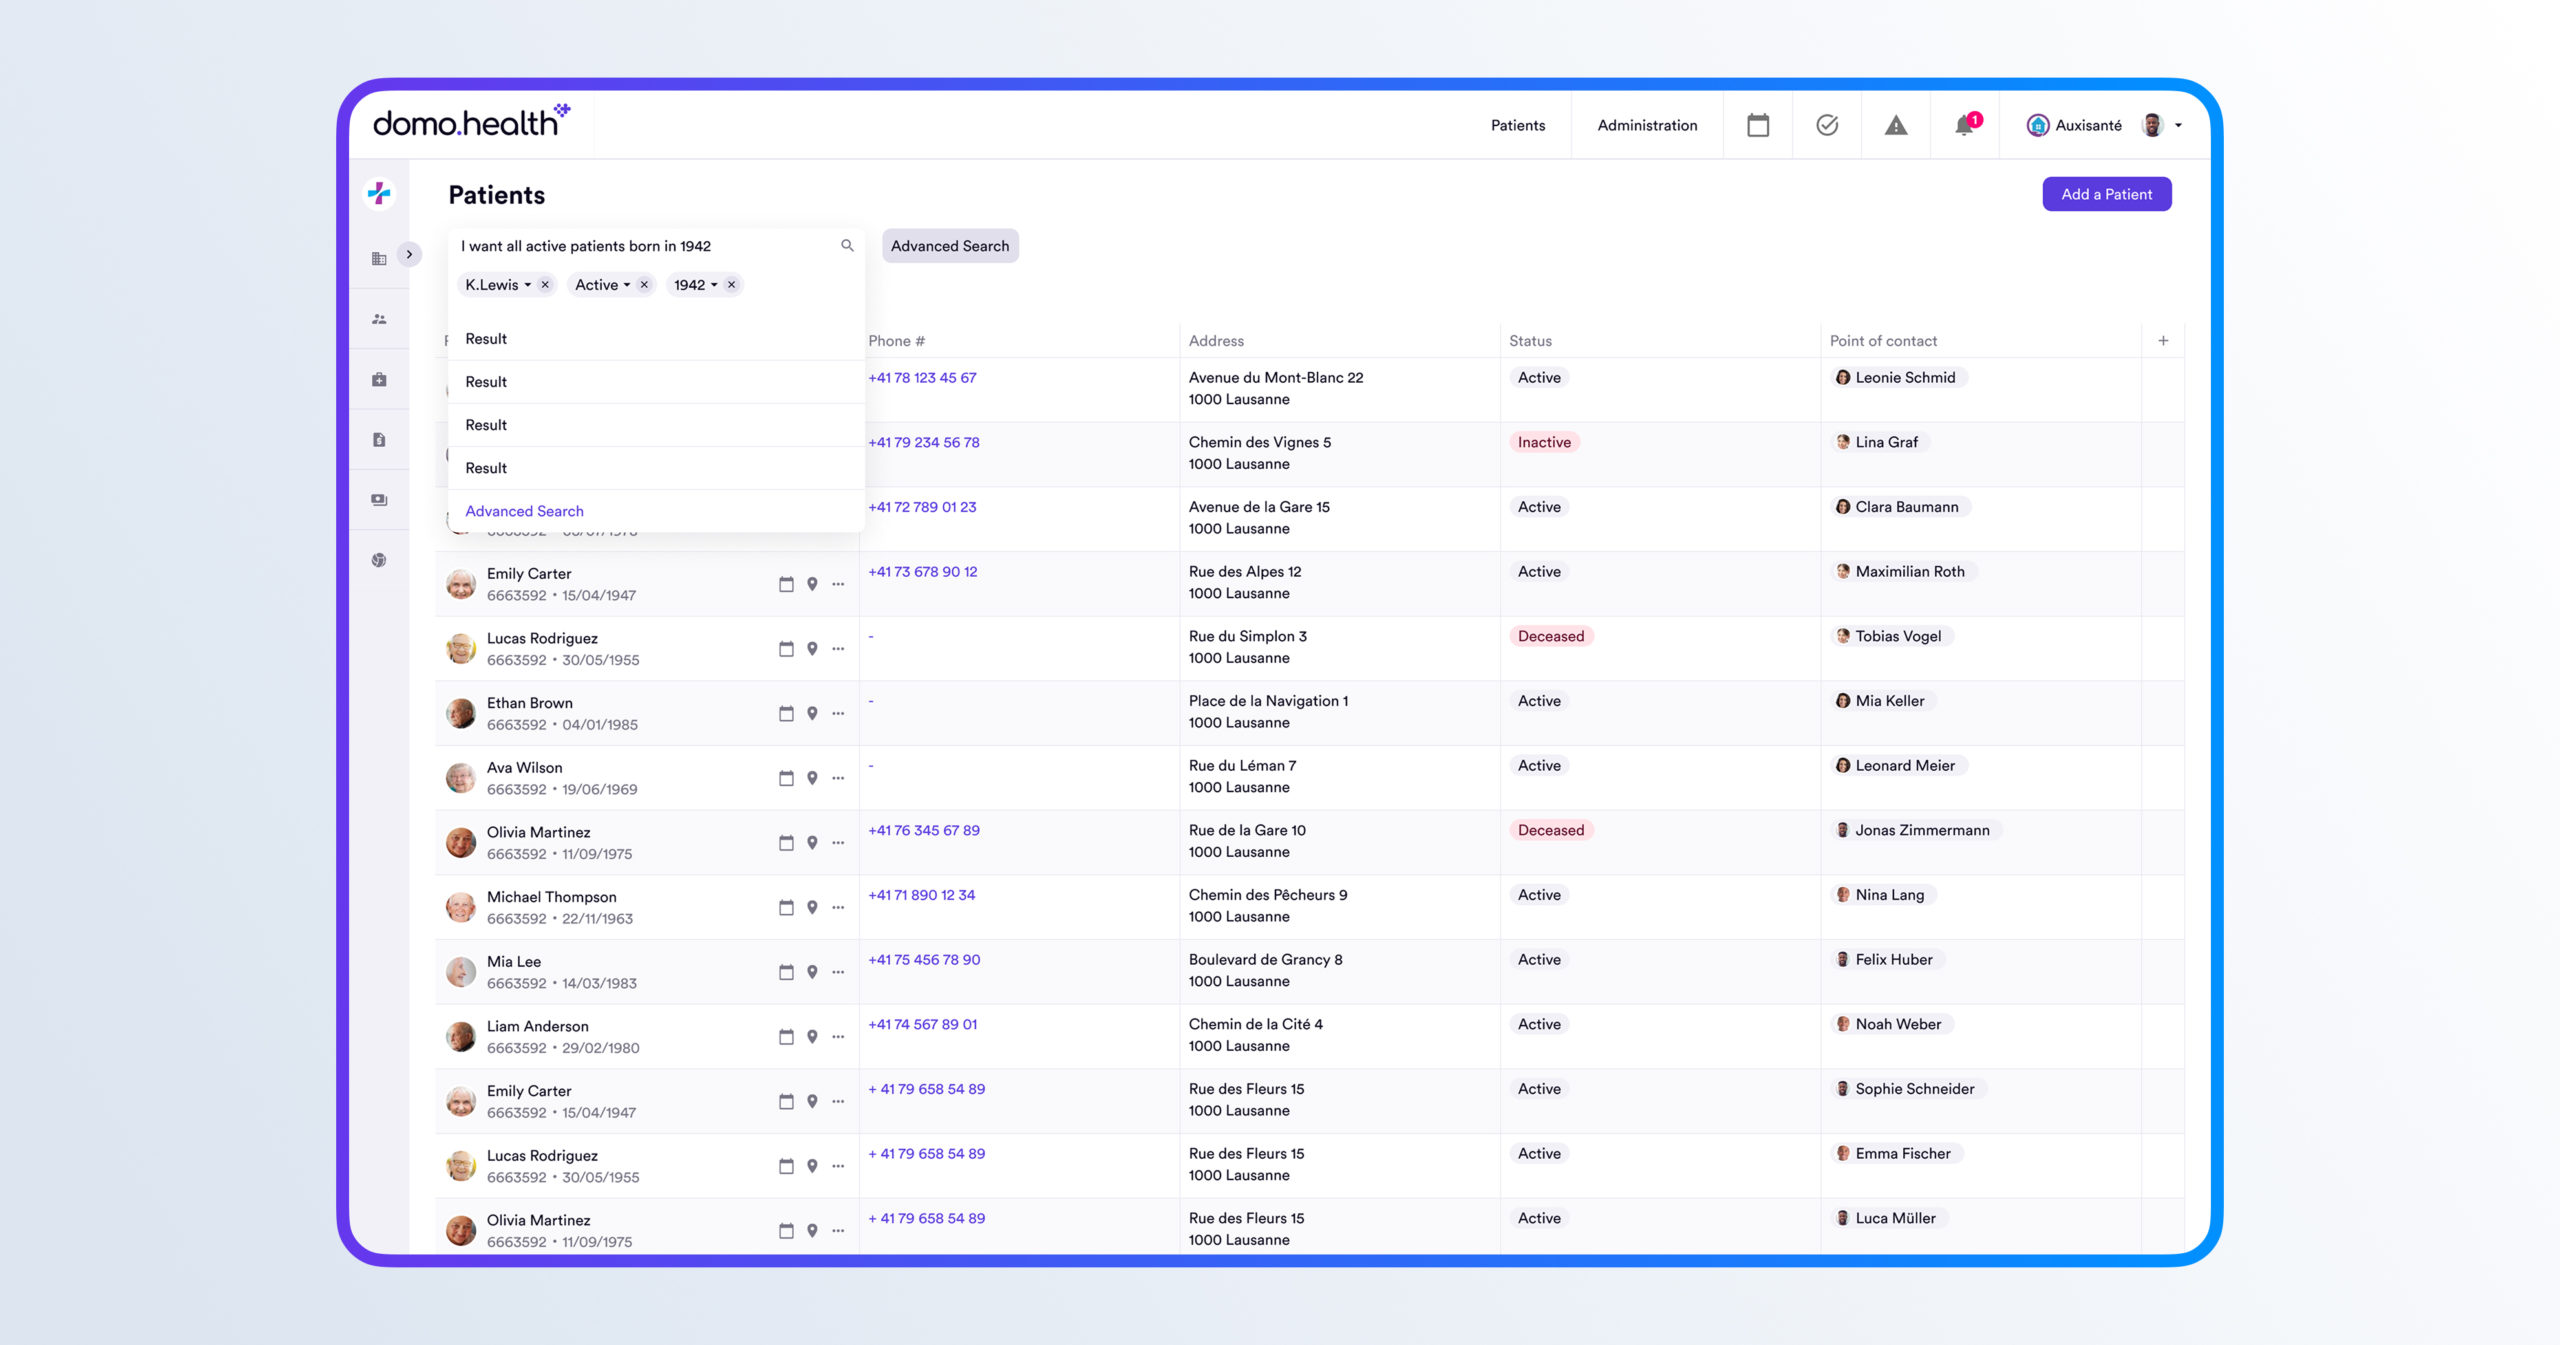Click the Add a Patient button

point(2106,194)
